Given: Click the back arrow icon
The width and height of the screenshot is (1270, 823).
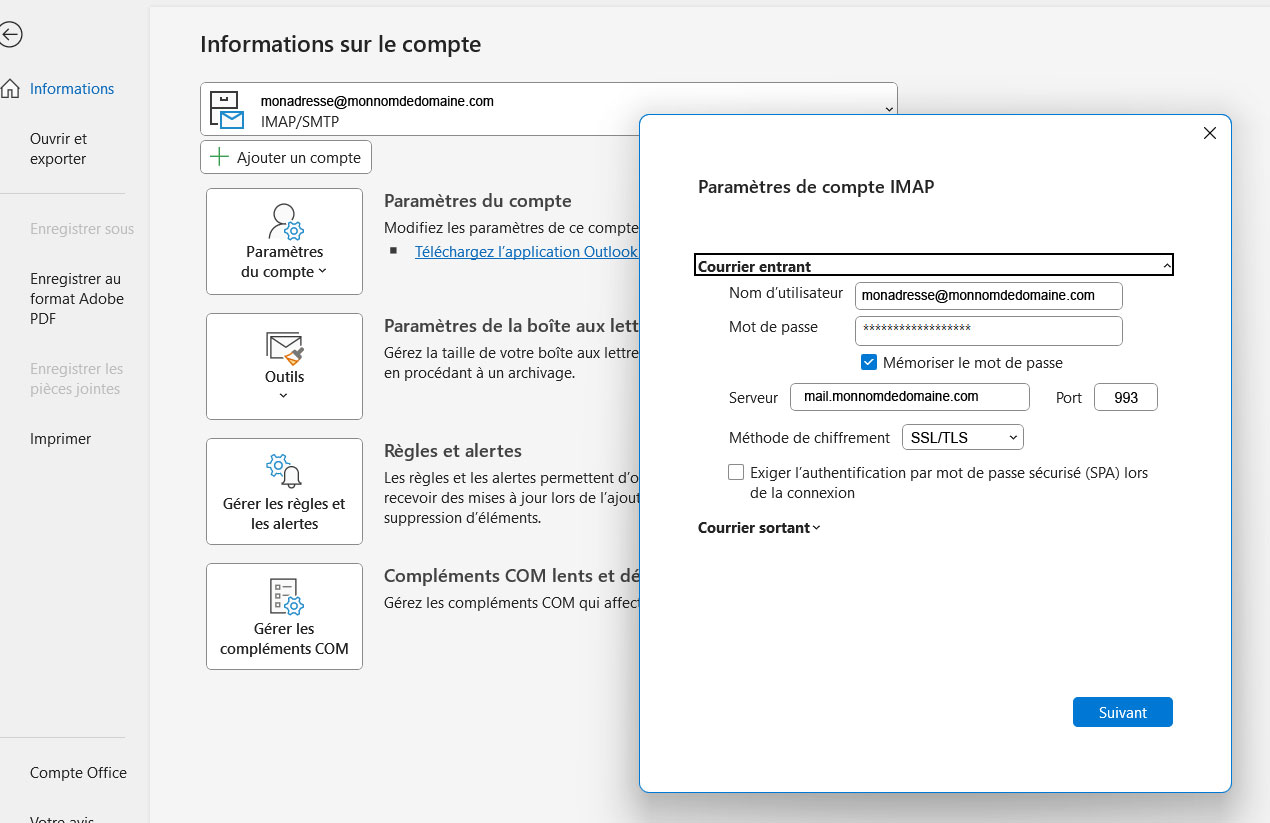Looking at the screenshot, I should click(x=10, y=35).
